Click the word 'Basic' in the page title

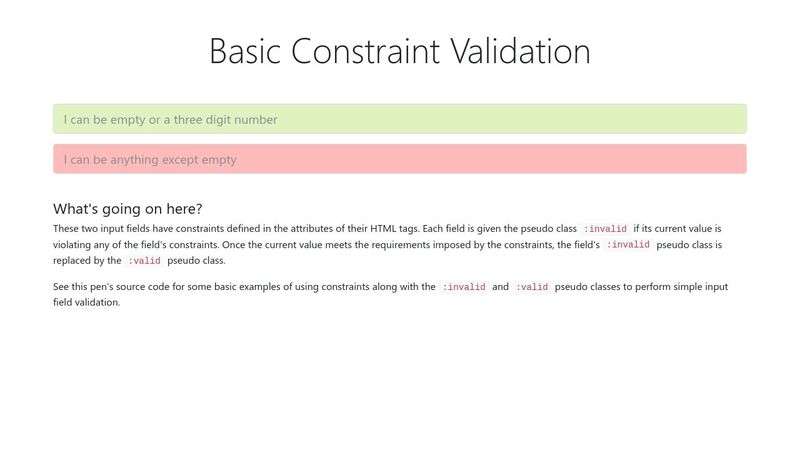[245, 51]
